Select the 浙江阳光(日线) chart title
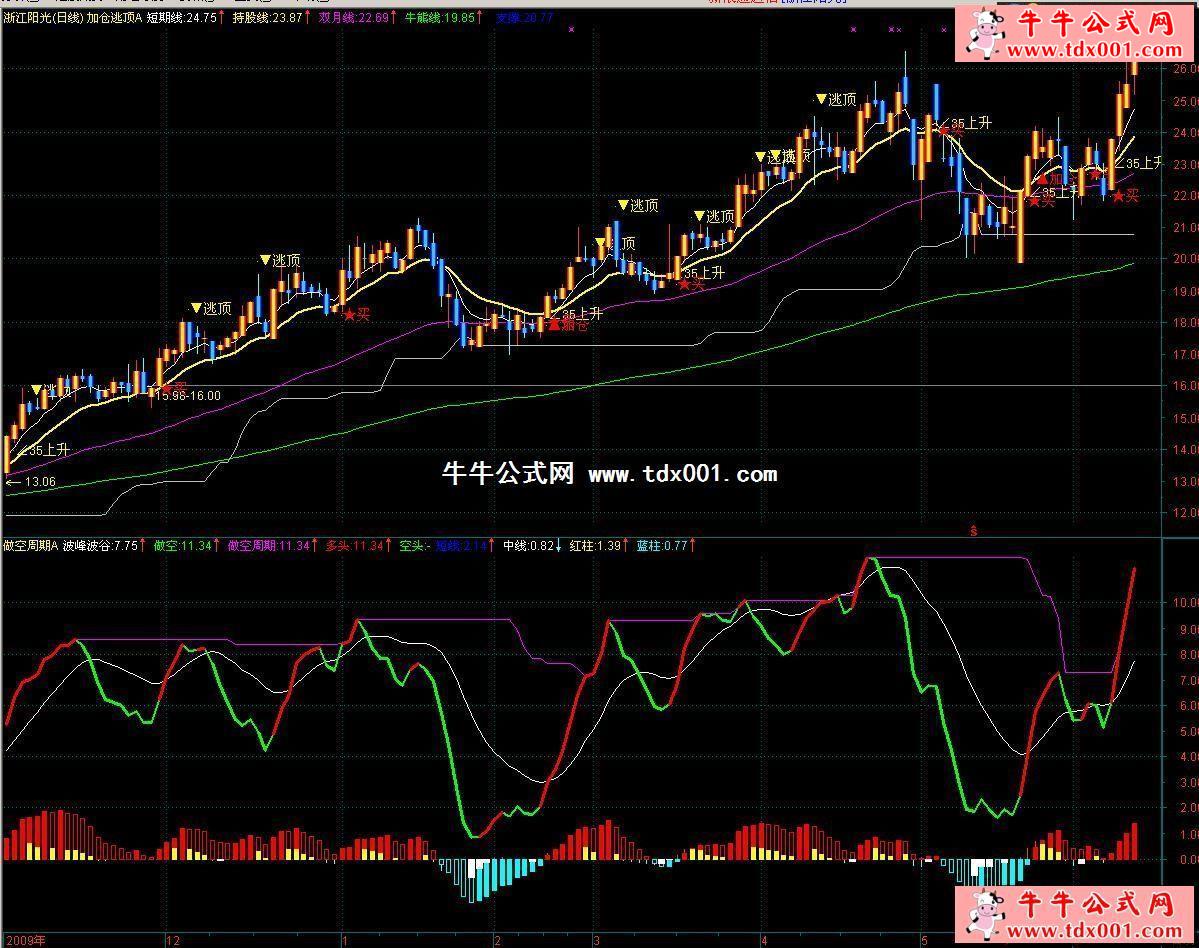The image size is (1199, 948). [x=43, y=17]
